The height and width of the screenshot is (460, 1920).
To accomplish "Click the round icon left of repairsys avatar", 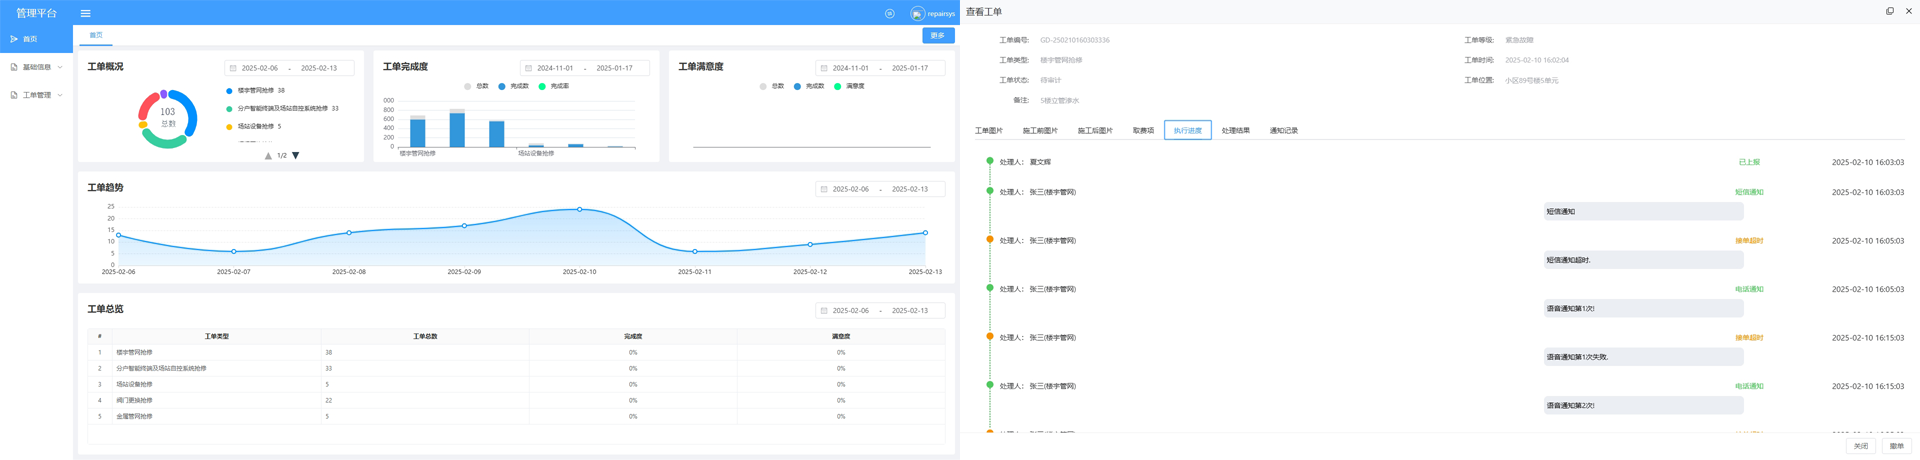I will pos(889,13).
